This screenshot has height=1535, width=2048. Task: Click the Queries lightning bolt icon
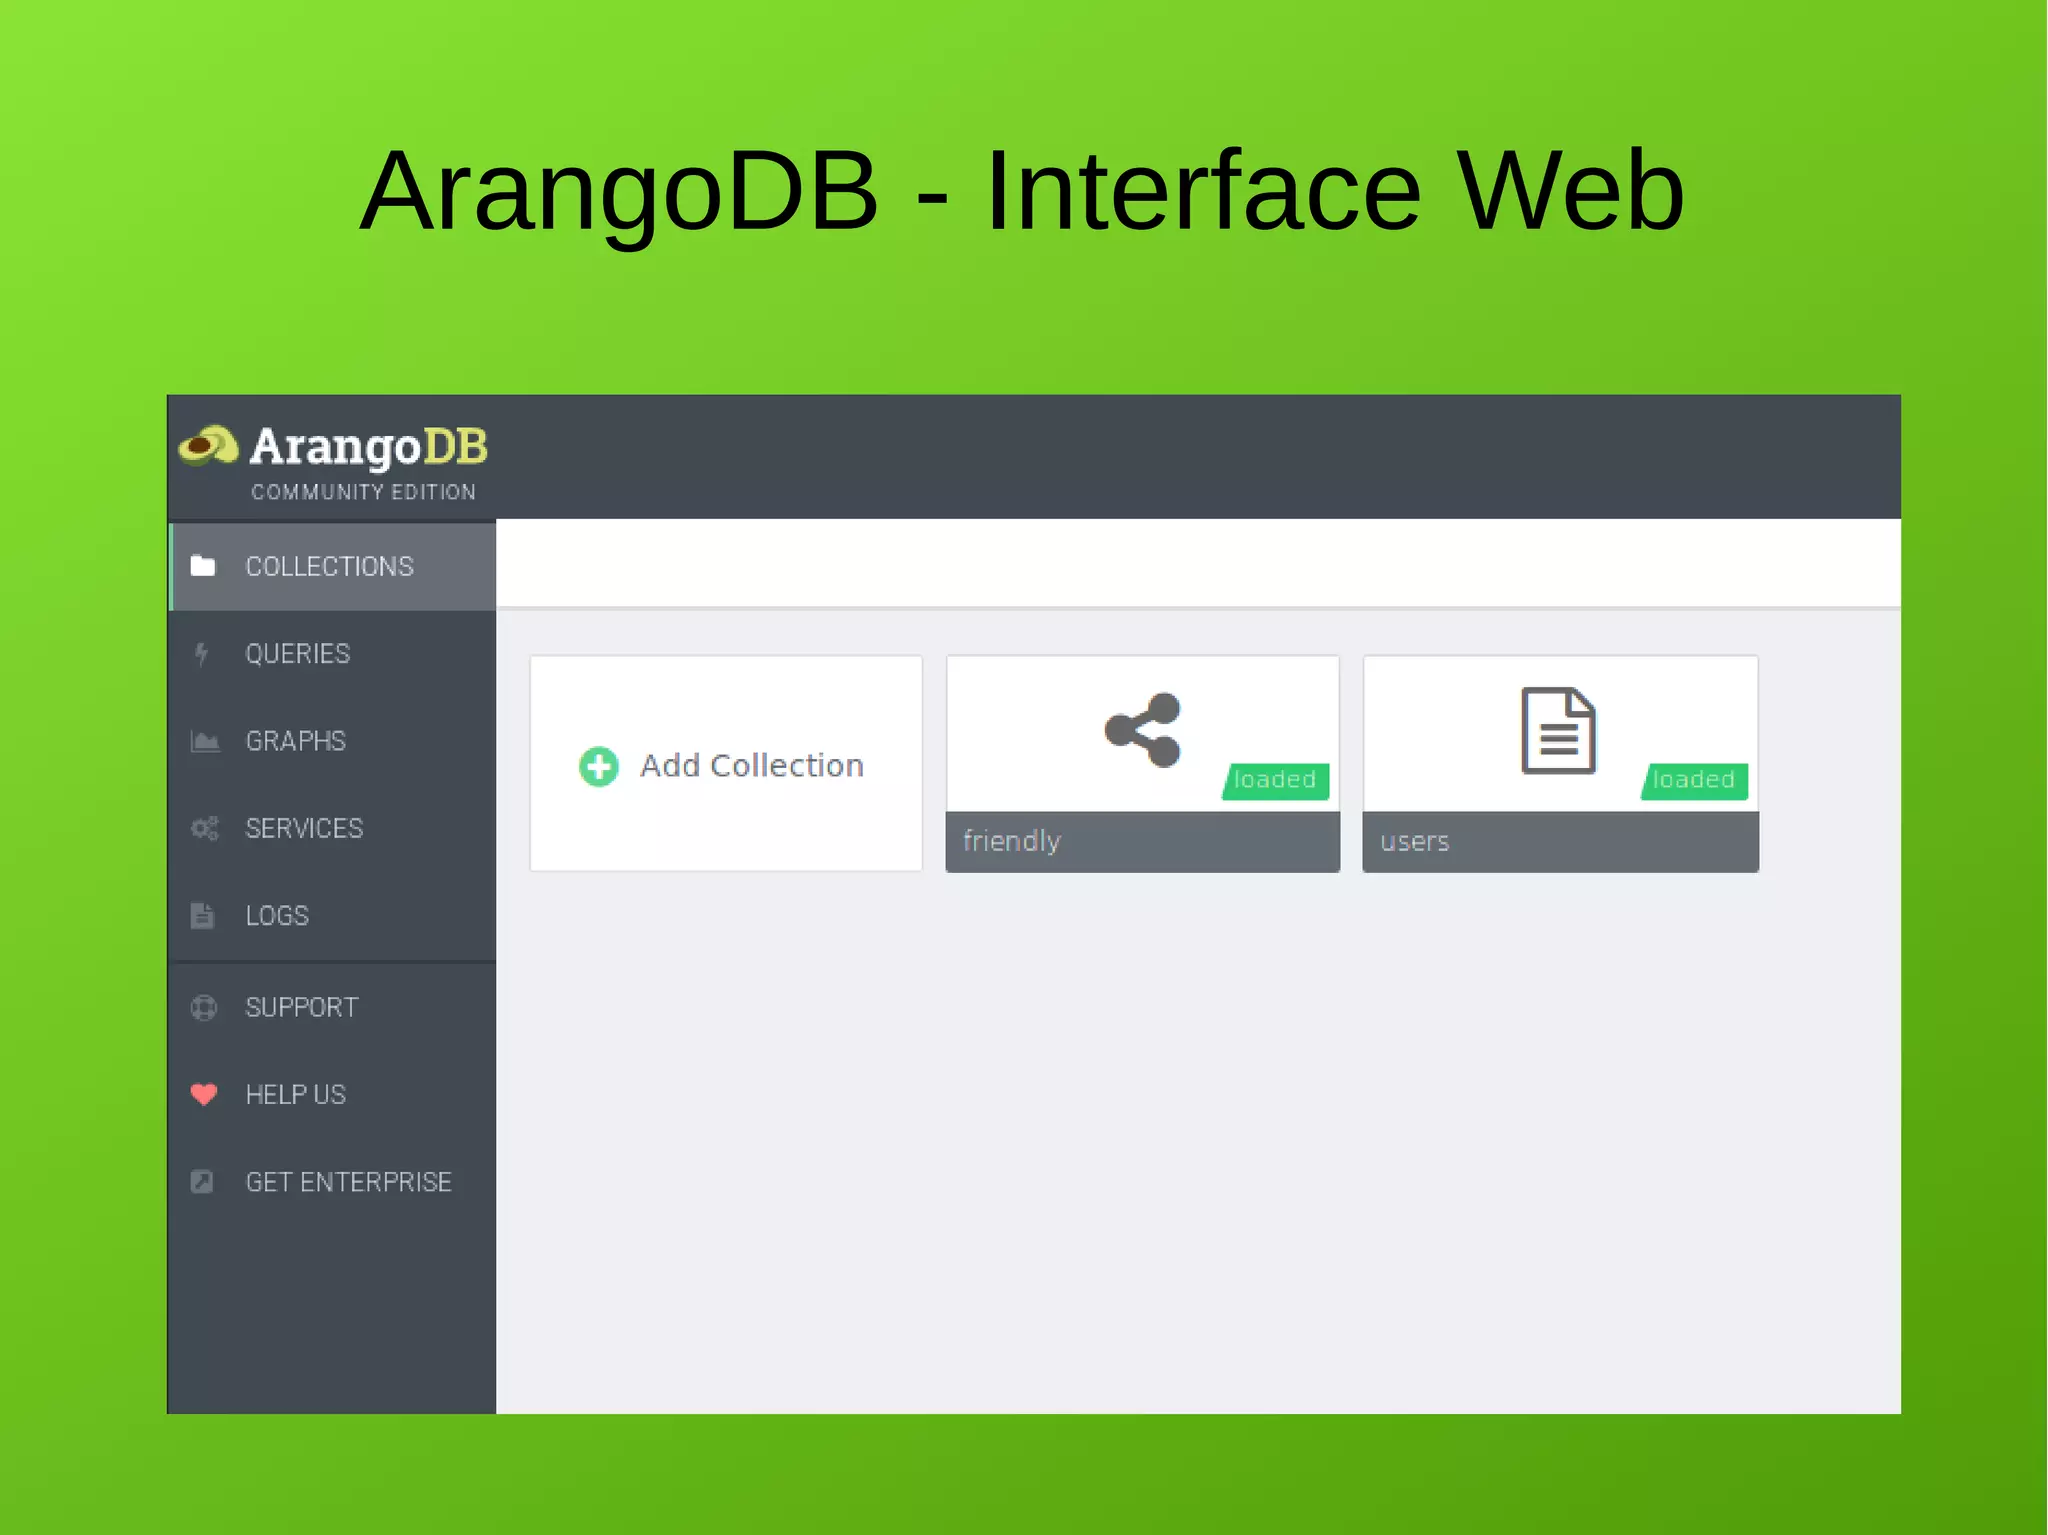(x=202, y=654)
